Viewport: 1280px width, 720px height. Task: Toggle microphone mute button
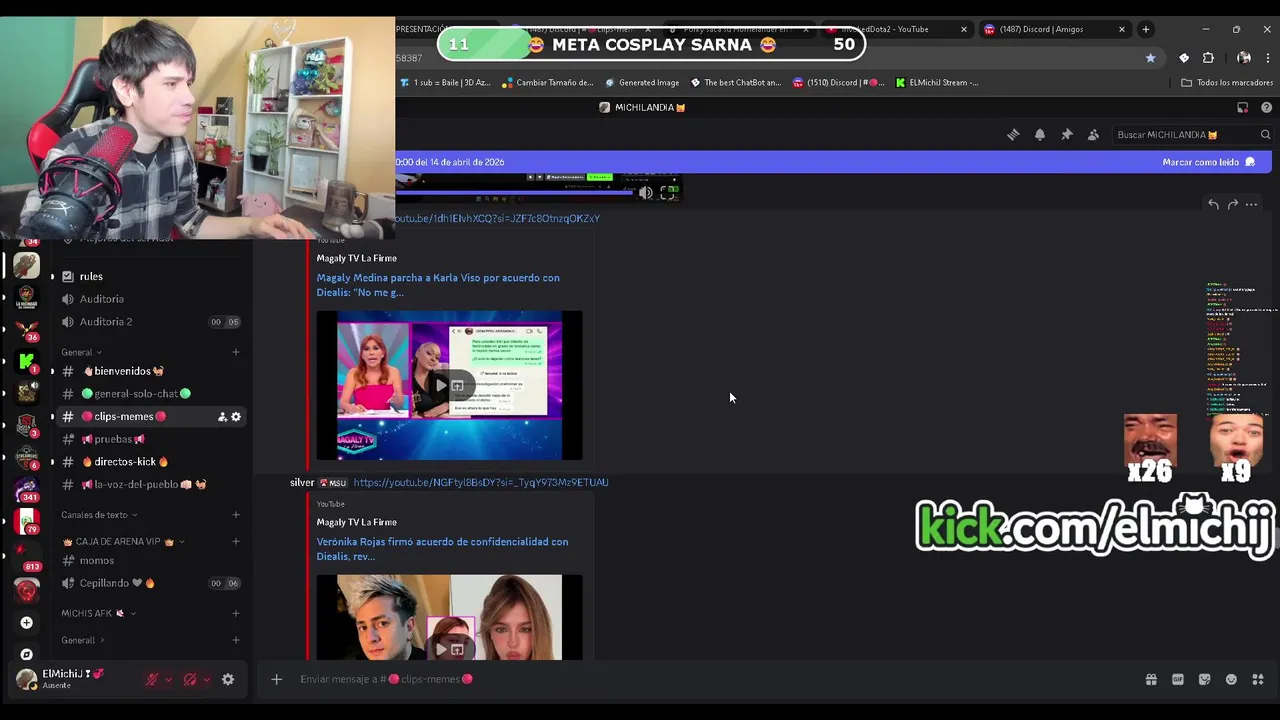click(152, 679)
